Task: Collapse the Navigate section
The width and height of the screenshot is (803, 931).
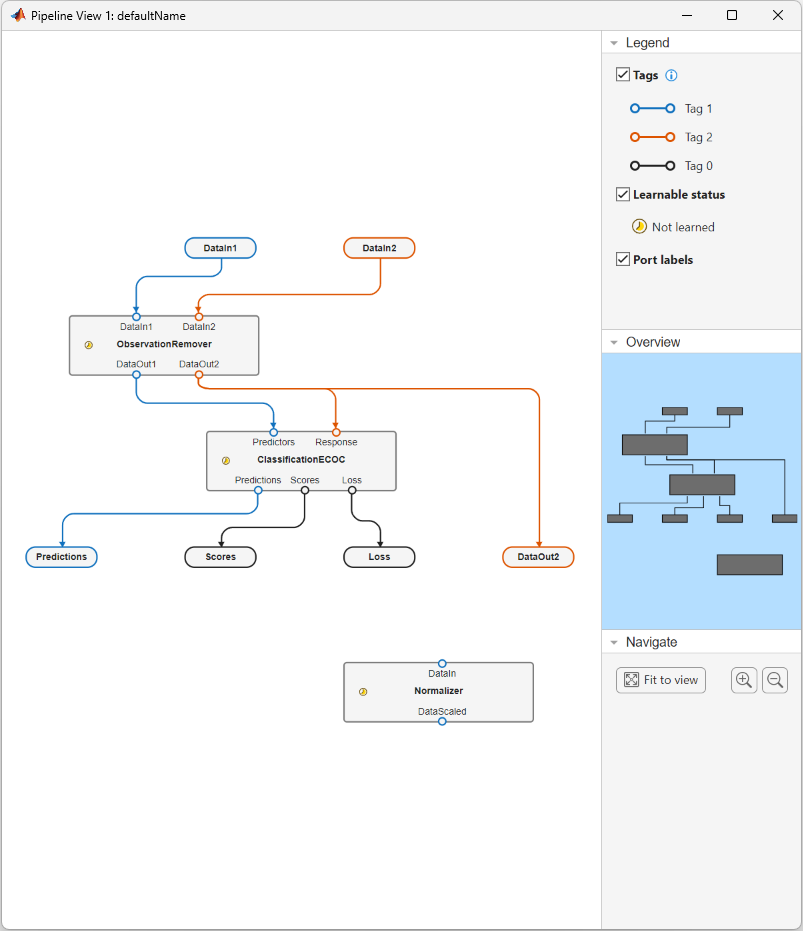Action: [613, 642]
